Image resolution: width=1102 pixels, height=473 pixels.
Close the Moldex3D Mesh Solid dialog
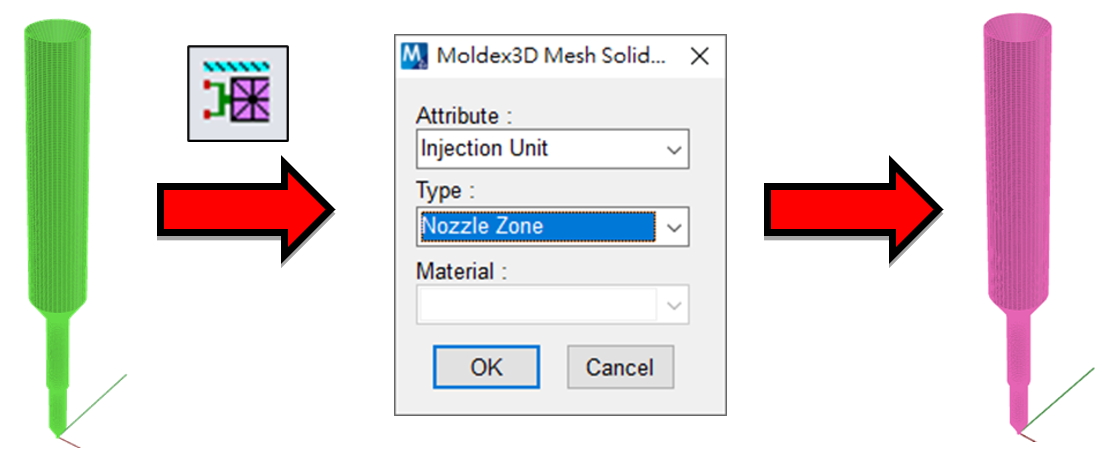(699, 56)
